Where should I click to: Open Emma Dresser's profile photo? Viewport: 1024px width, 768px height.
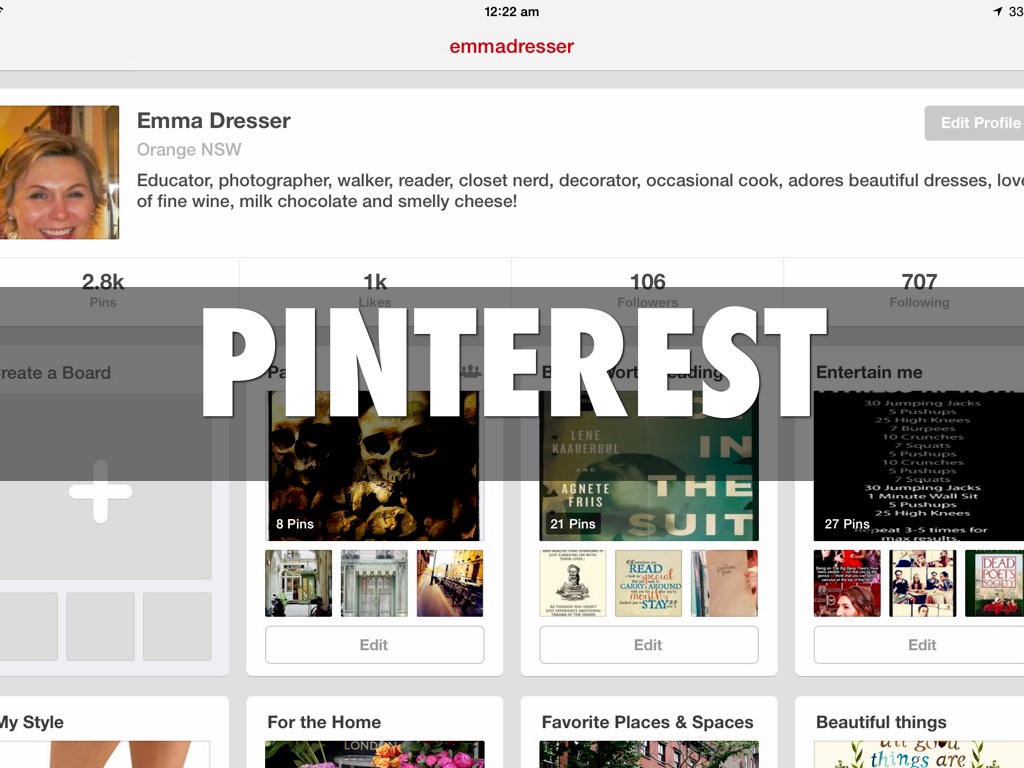click(x=59, y=172)
